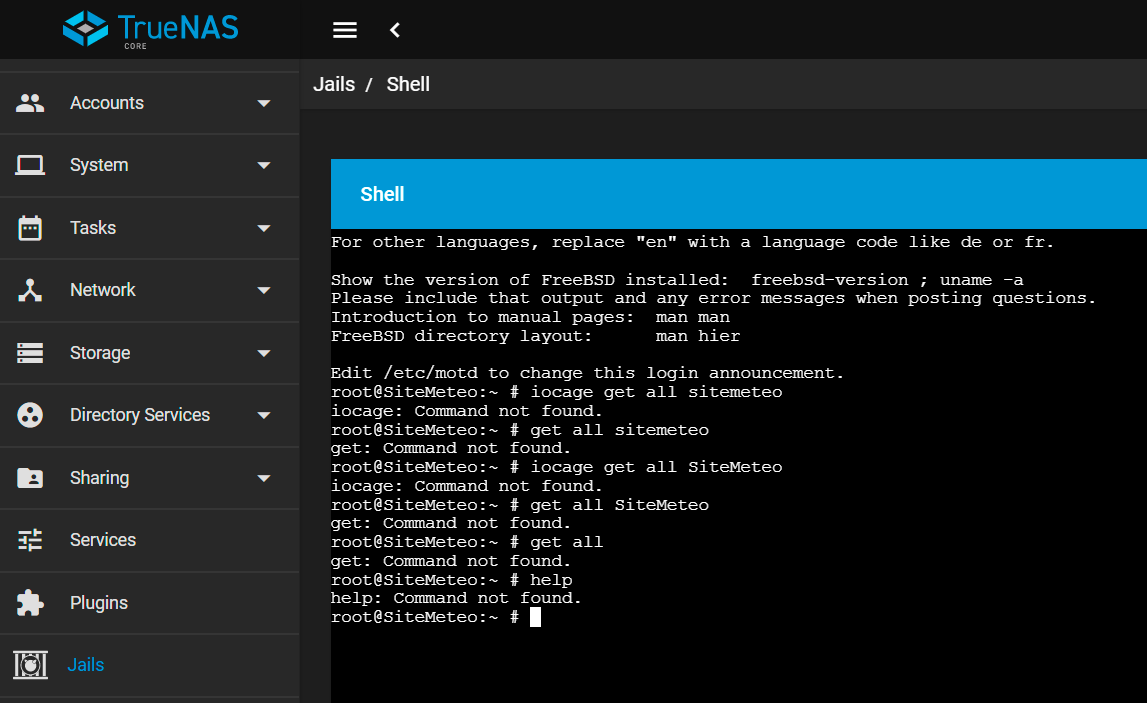Expand the System dropdown arrow
1147x703 pixels.
click(264, 165)
